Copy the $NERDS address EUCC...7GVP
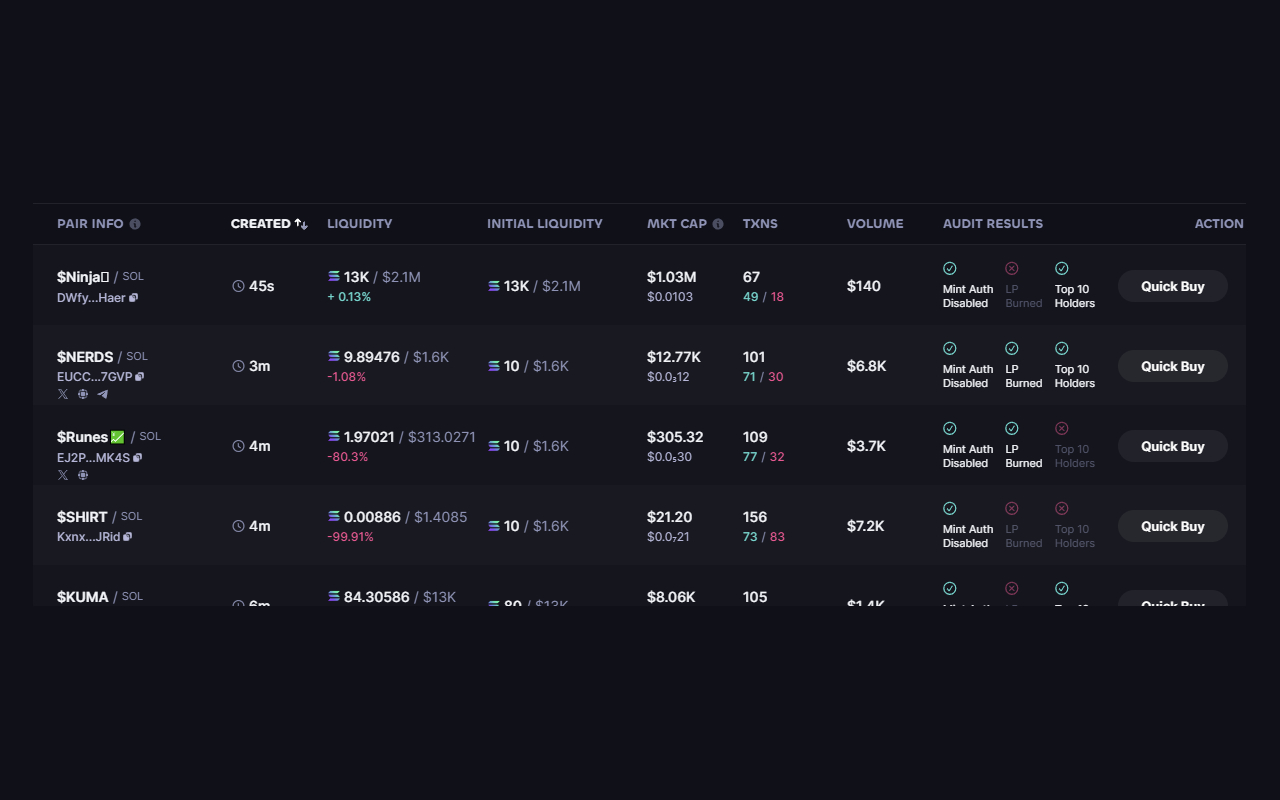 [140, 377]
